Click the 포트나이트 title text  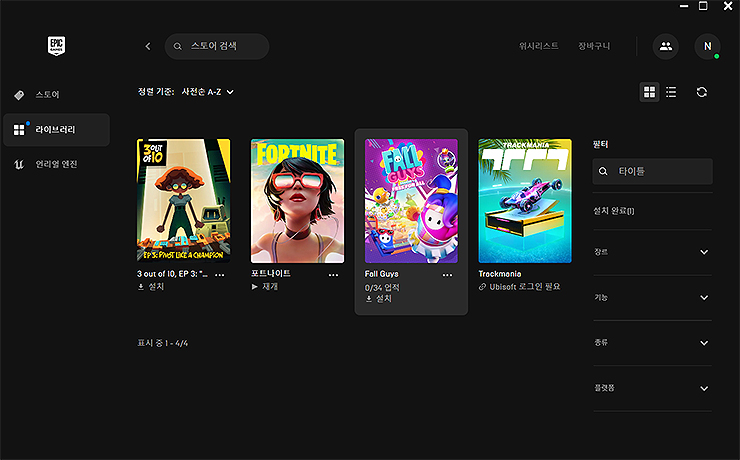pyautogui.click(x=271, y=273)
